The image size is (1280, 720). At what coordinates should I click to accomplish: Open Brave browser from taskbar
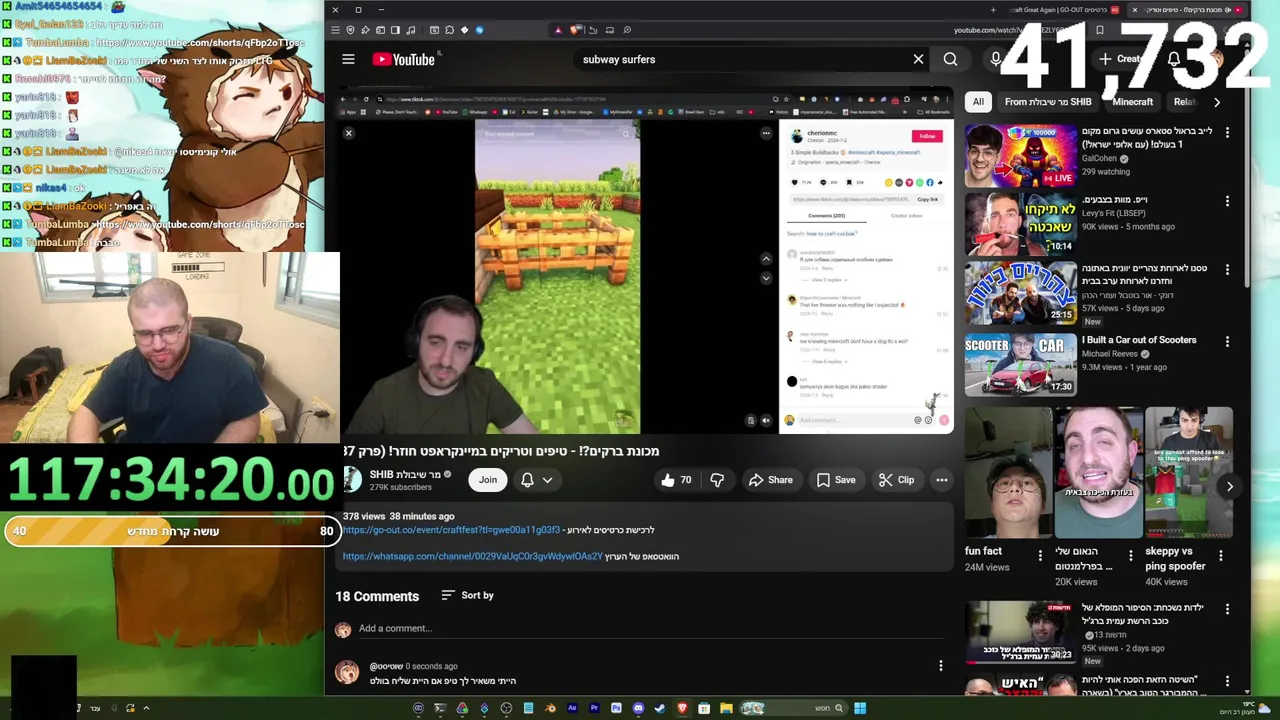682,708
